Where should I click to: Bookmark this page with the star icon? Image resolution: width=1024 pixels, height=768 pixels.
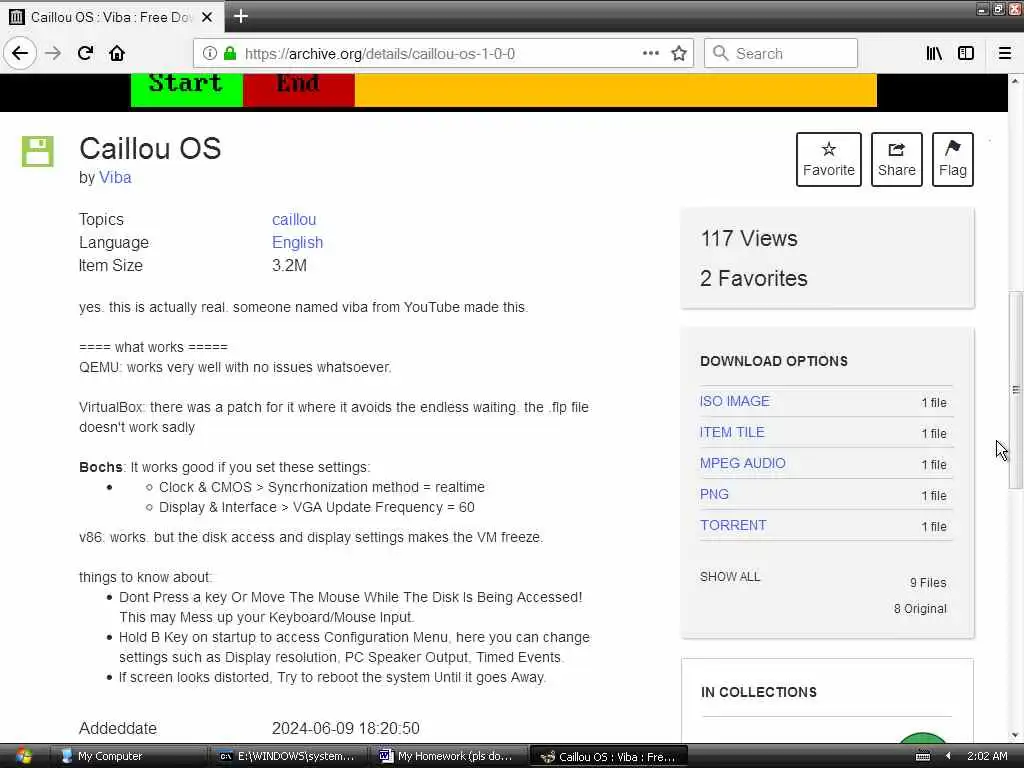pos(679,53)
